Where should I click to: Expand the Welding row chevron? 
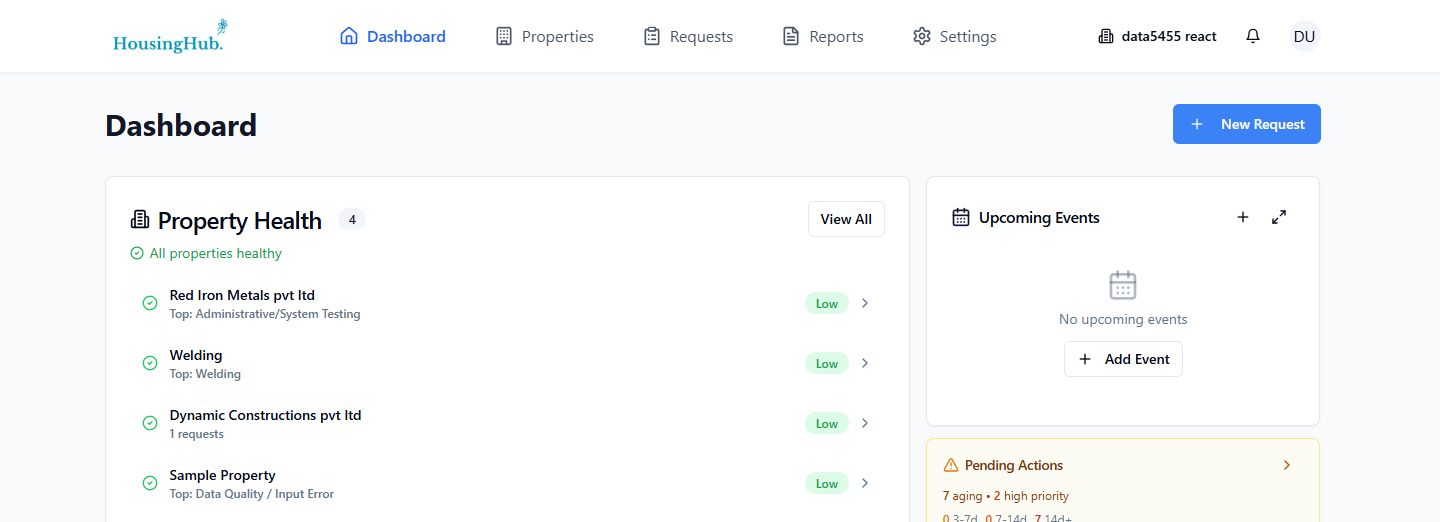(x=865, y=363)
